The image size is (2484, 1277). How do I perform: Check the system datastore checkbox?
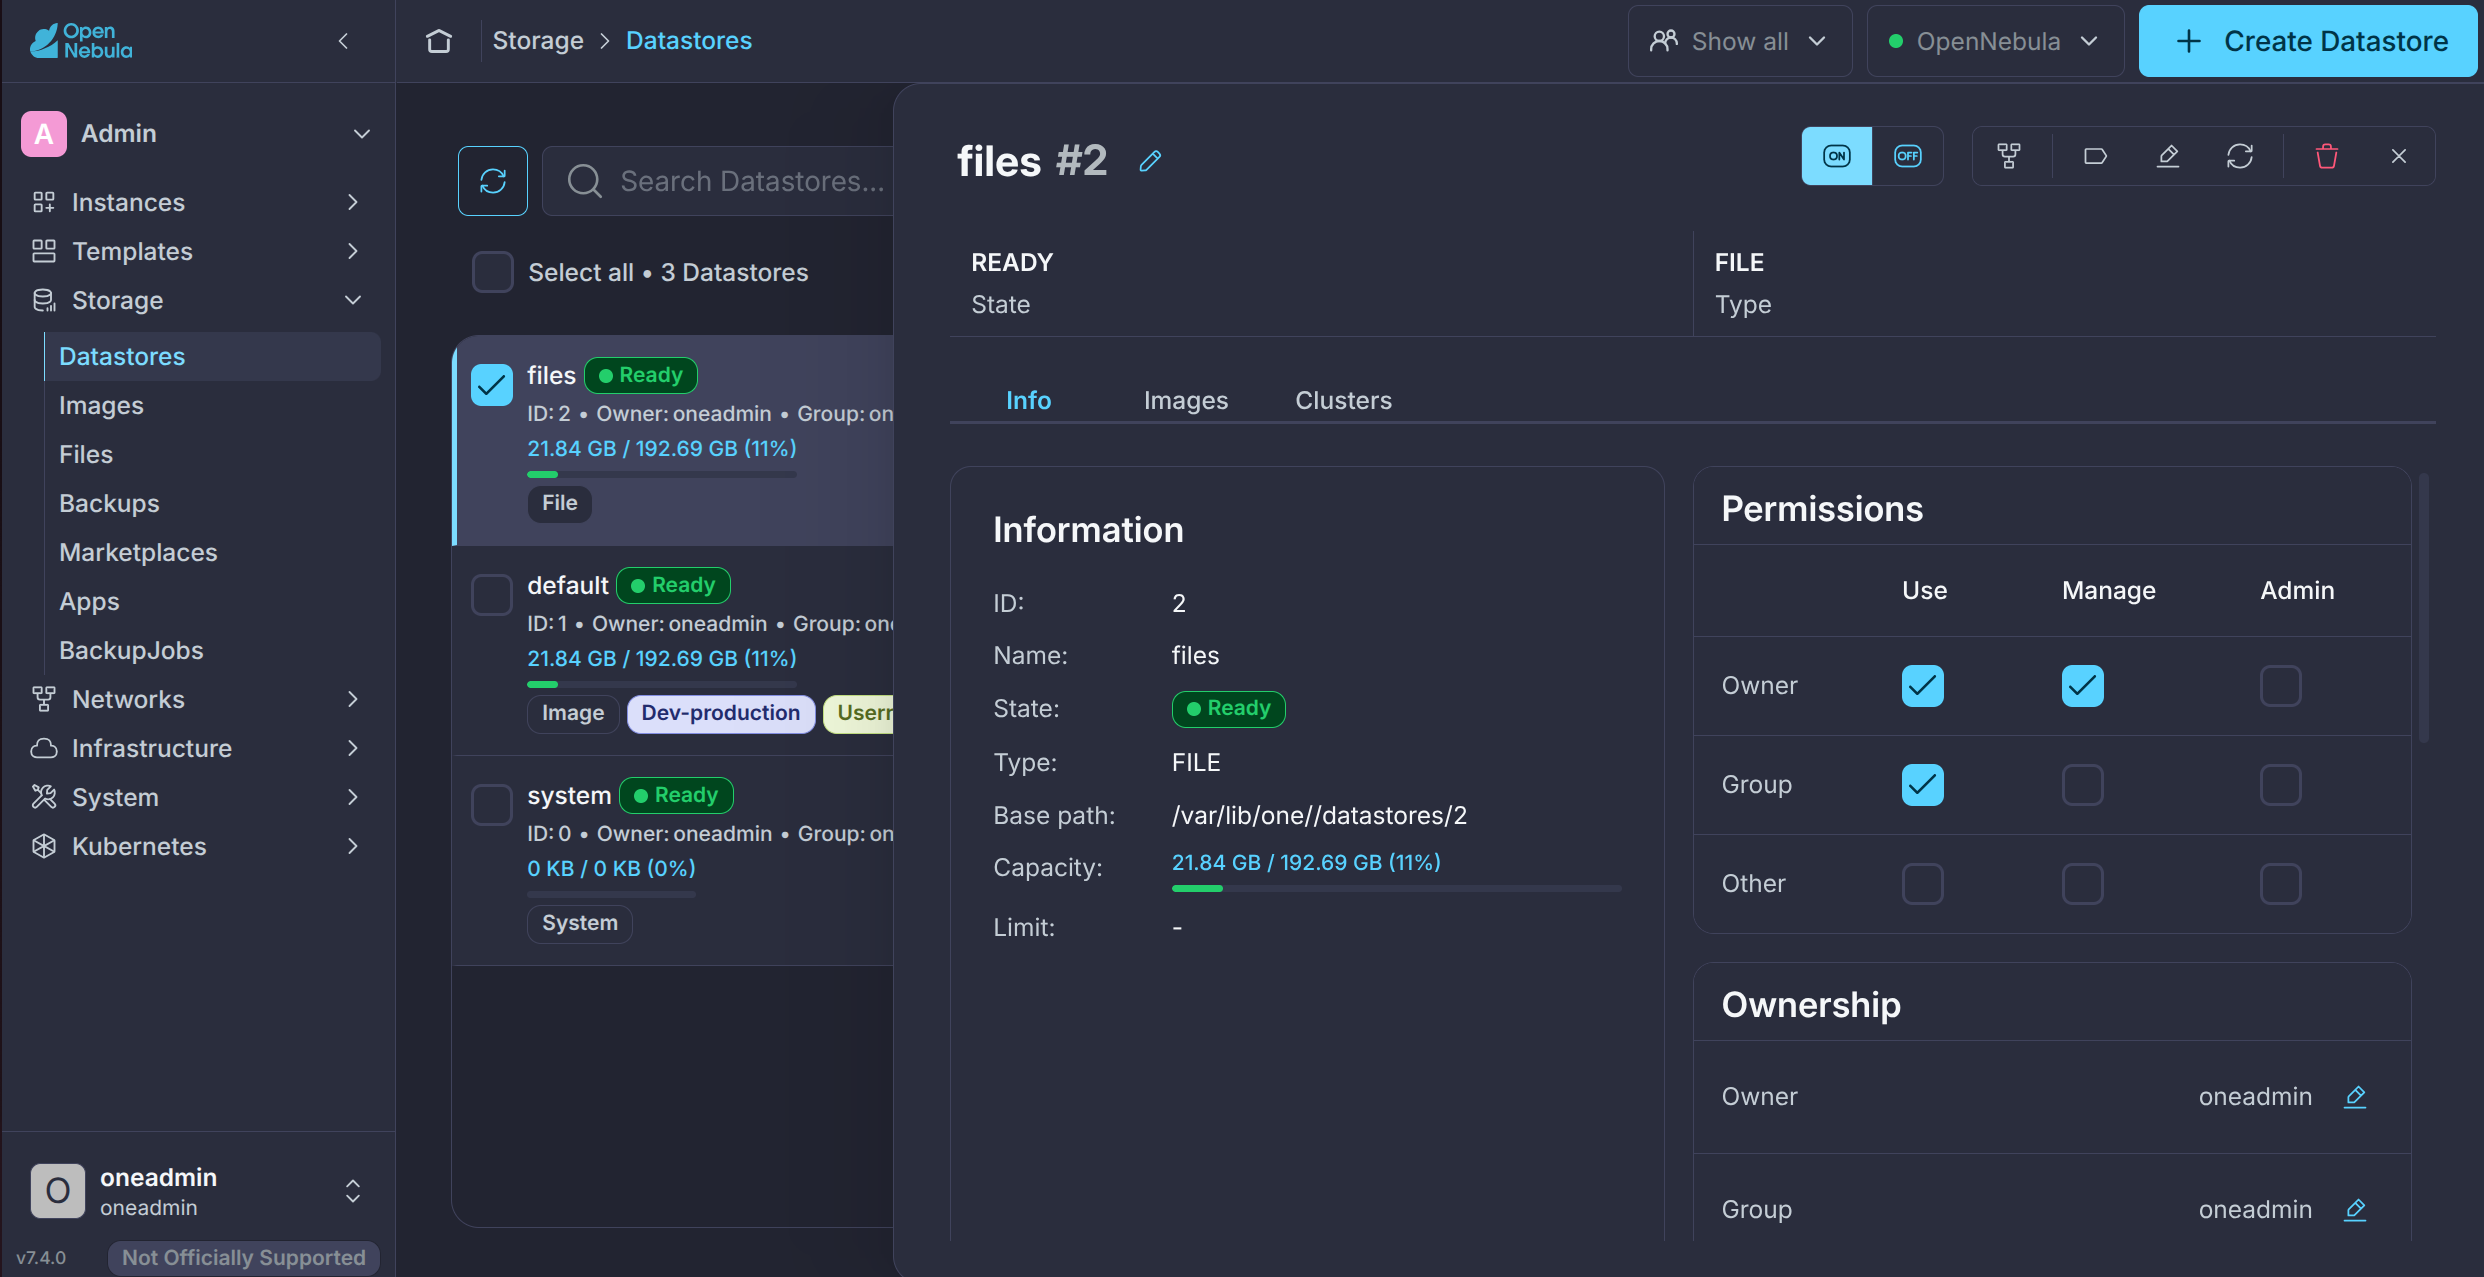coord(492,805)
